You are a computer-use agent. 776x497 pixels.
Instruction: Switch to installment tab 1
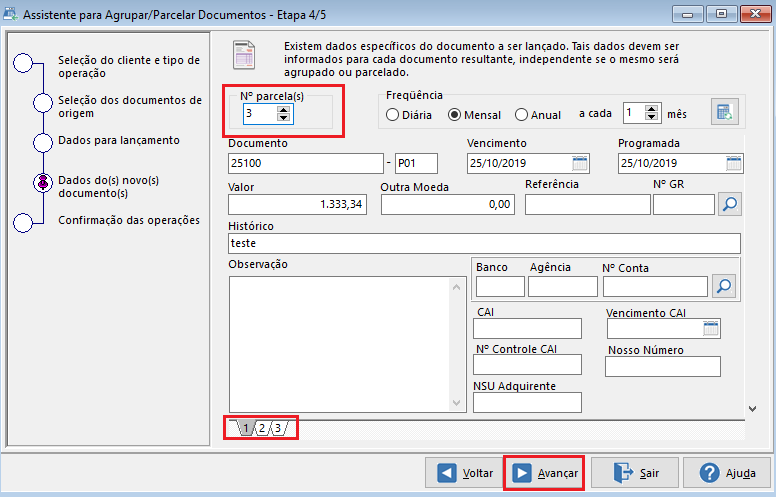(245, 428)
